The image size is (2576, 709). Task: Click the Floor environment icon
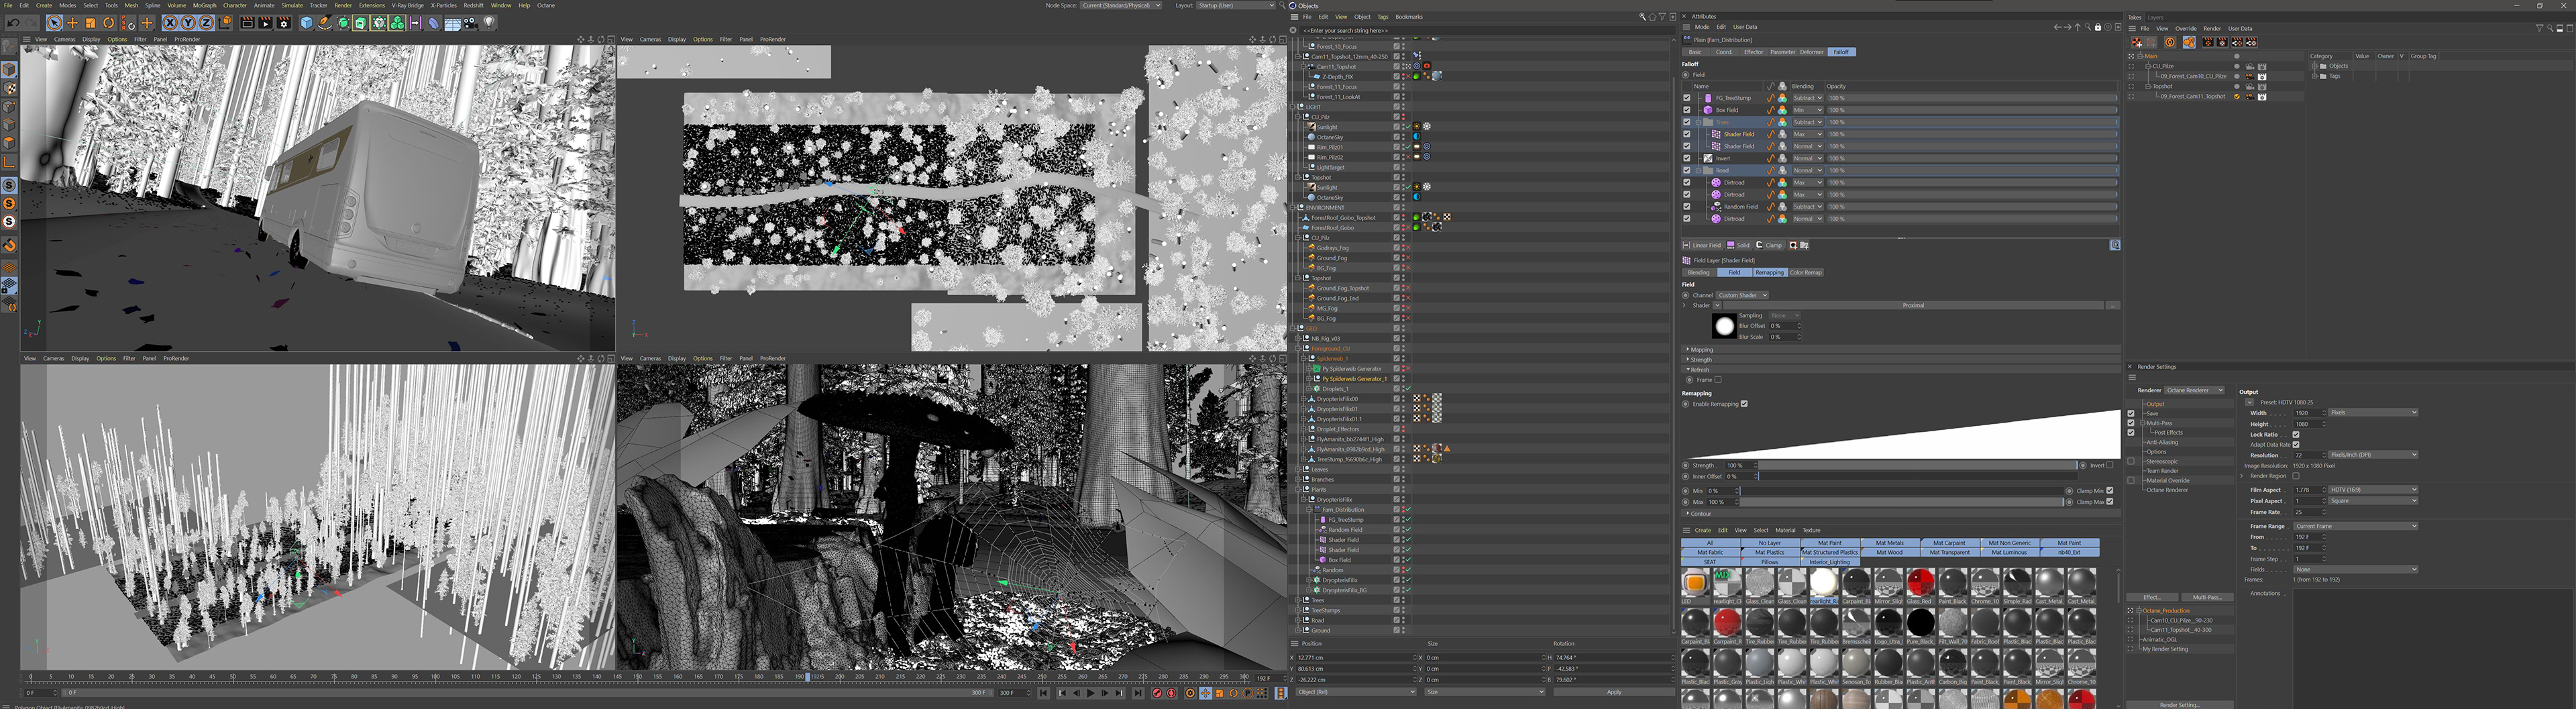point(452,23)
